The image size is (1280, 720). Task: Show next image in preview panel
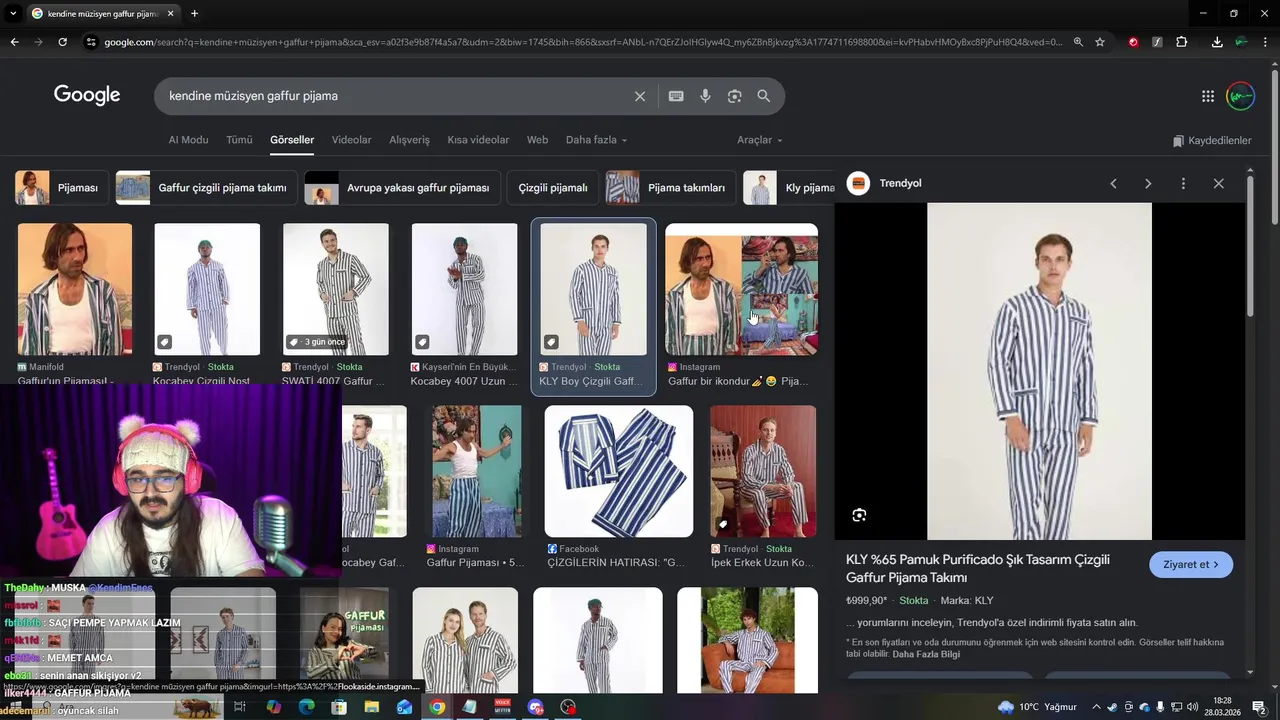point(1148,183)
